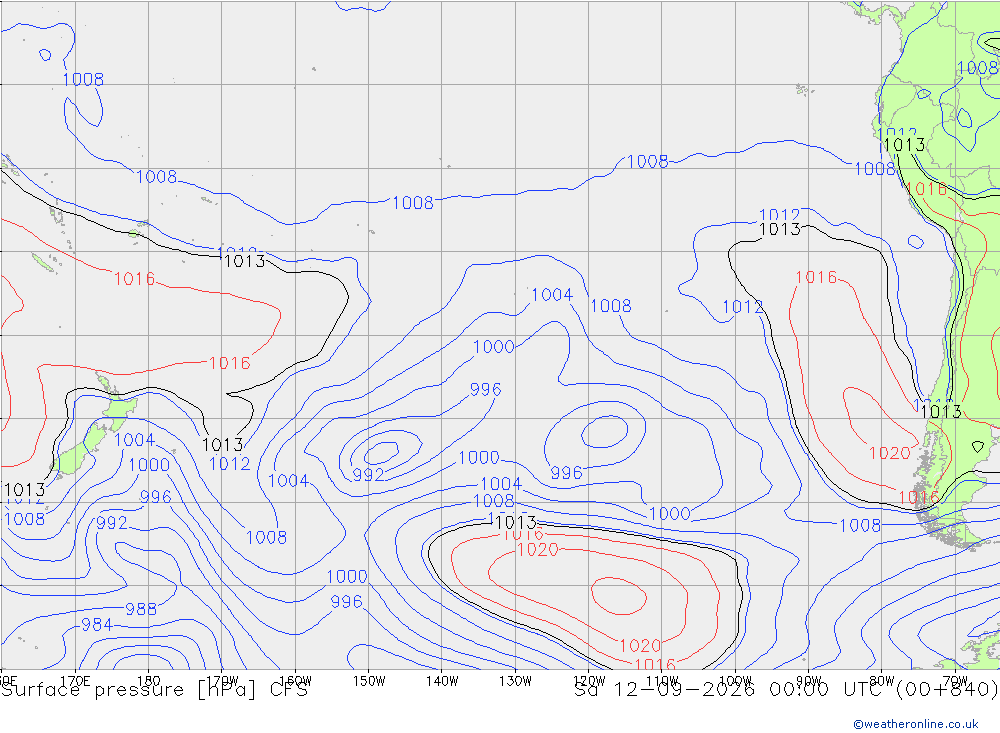Image resolution: width=1000 pixels, height=733 pixels.
Task: Click the 988 isobar label
Action: click(141, 609)
